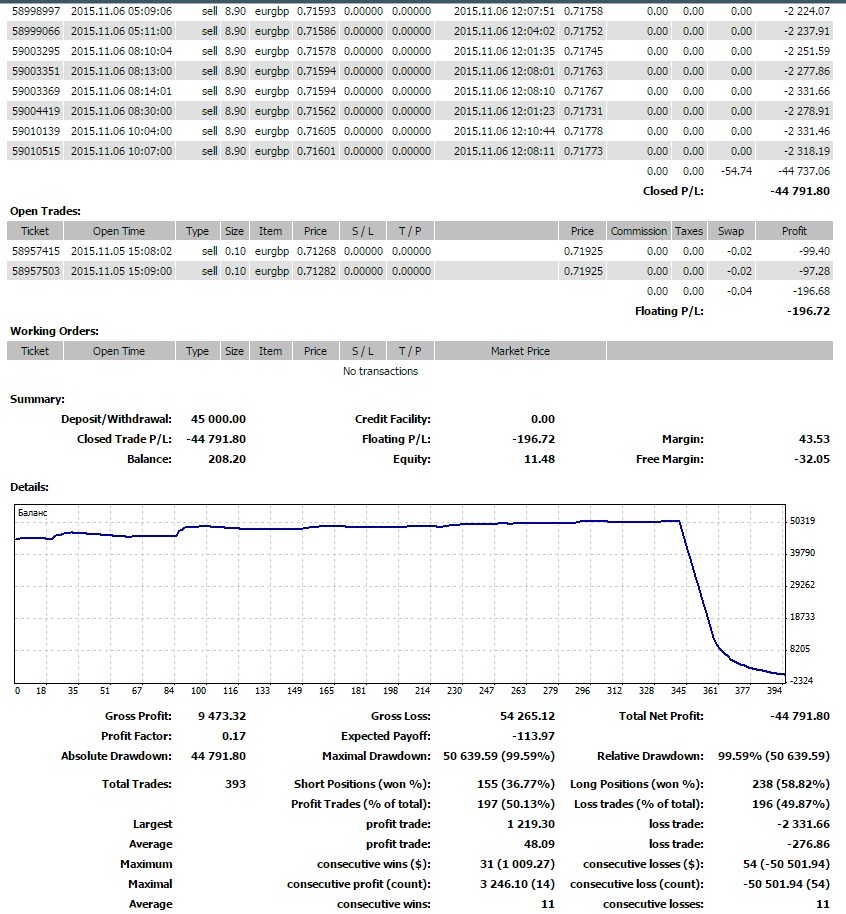This screenshot has height=914, width=846.
Task: Click Absolute Drawdown value 44 791.80
Action: click(x=218, y=756)
